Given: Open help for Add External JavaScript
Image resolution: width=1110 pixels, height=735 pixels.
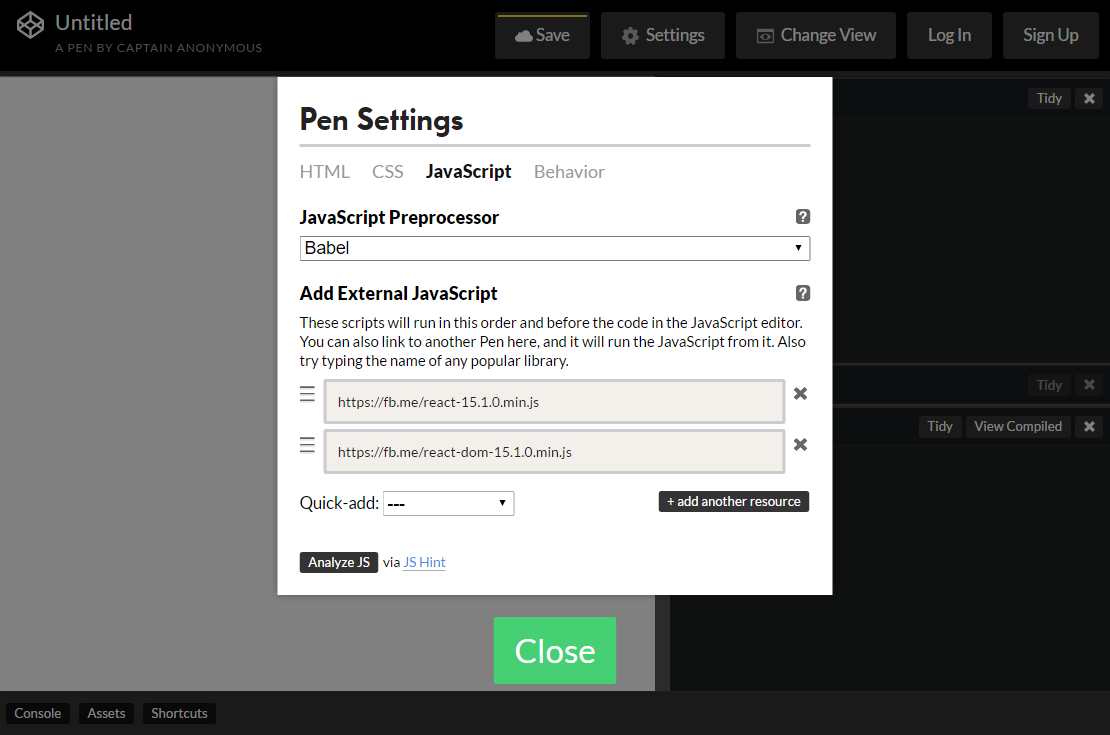Looking at the screenshot, I should [802, 293].
